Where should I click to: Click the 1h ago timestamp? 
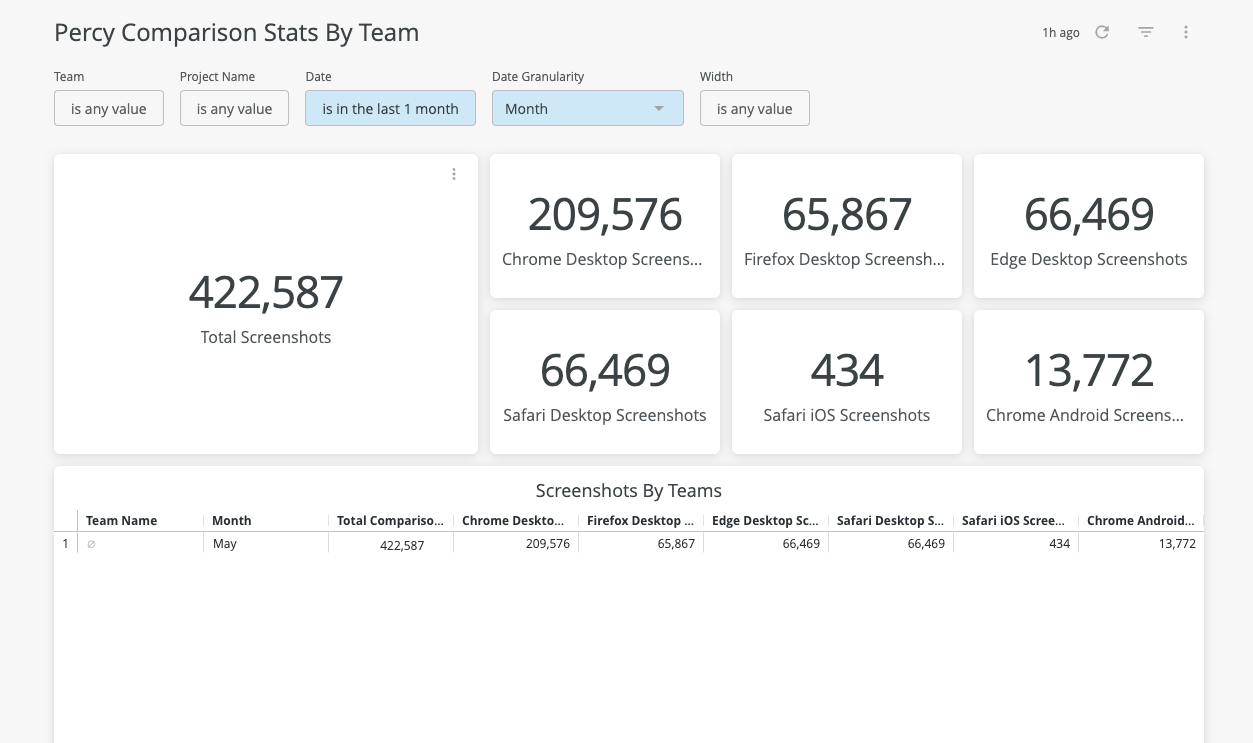[1060, 32]
